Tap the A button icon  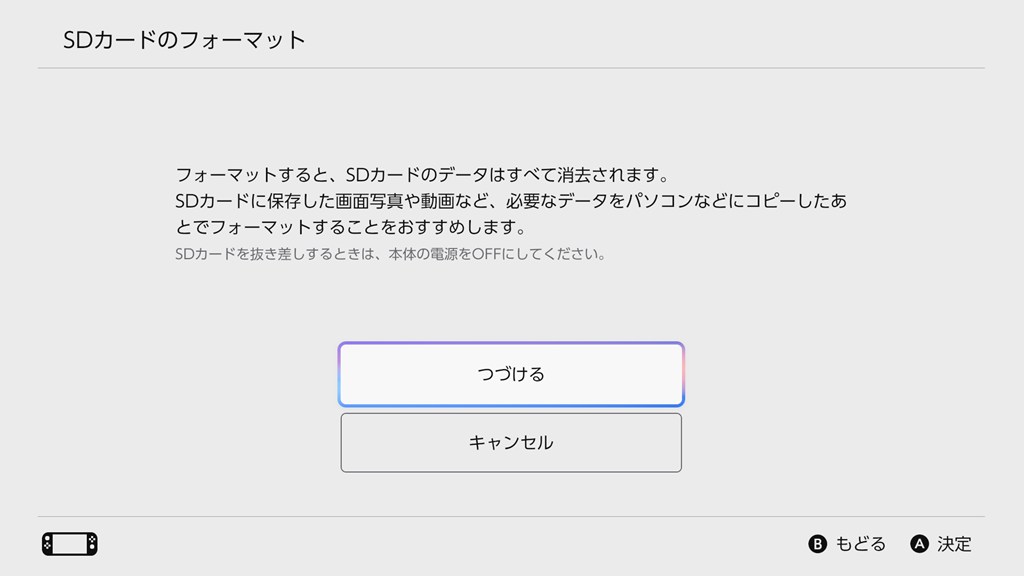click(x=919, y=544)
